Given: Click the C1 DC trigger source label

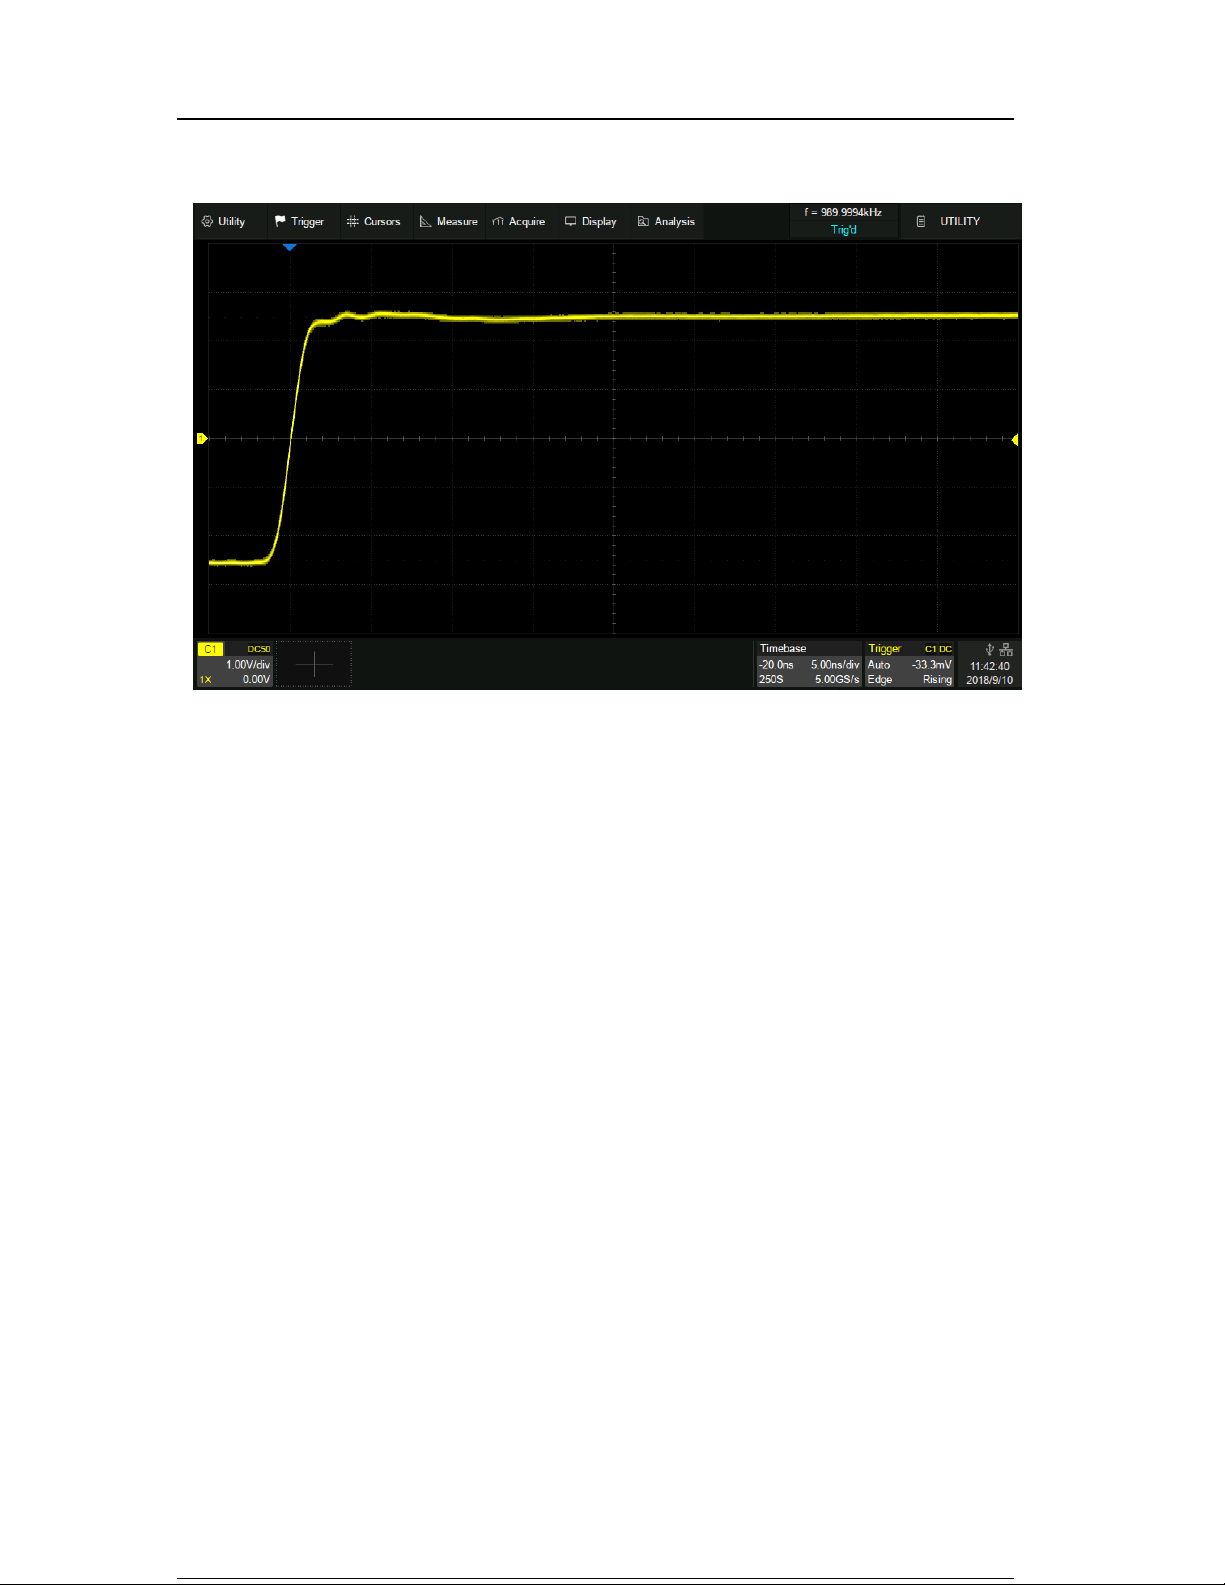Looking at the screenshot, I should 938,649.
